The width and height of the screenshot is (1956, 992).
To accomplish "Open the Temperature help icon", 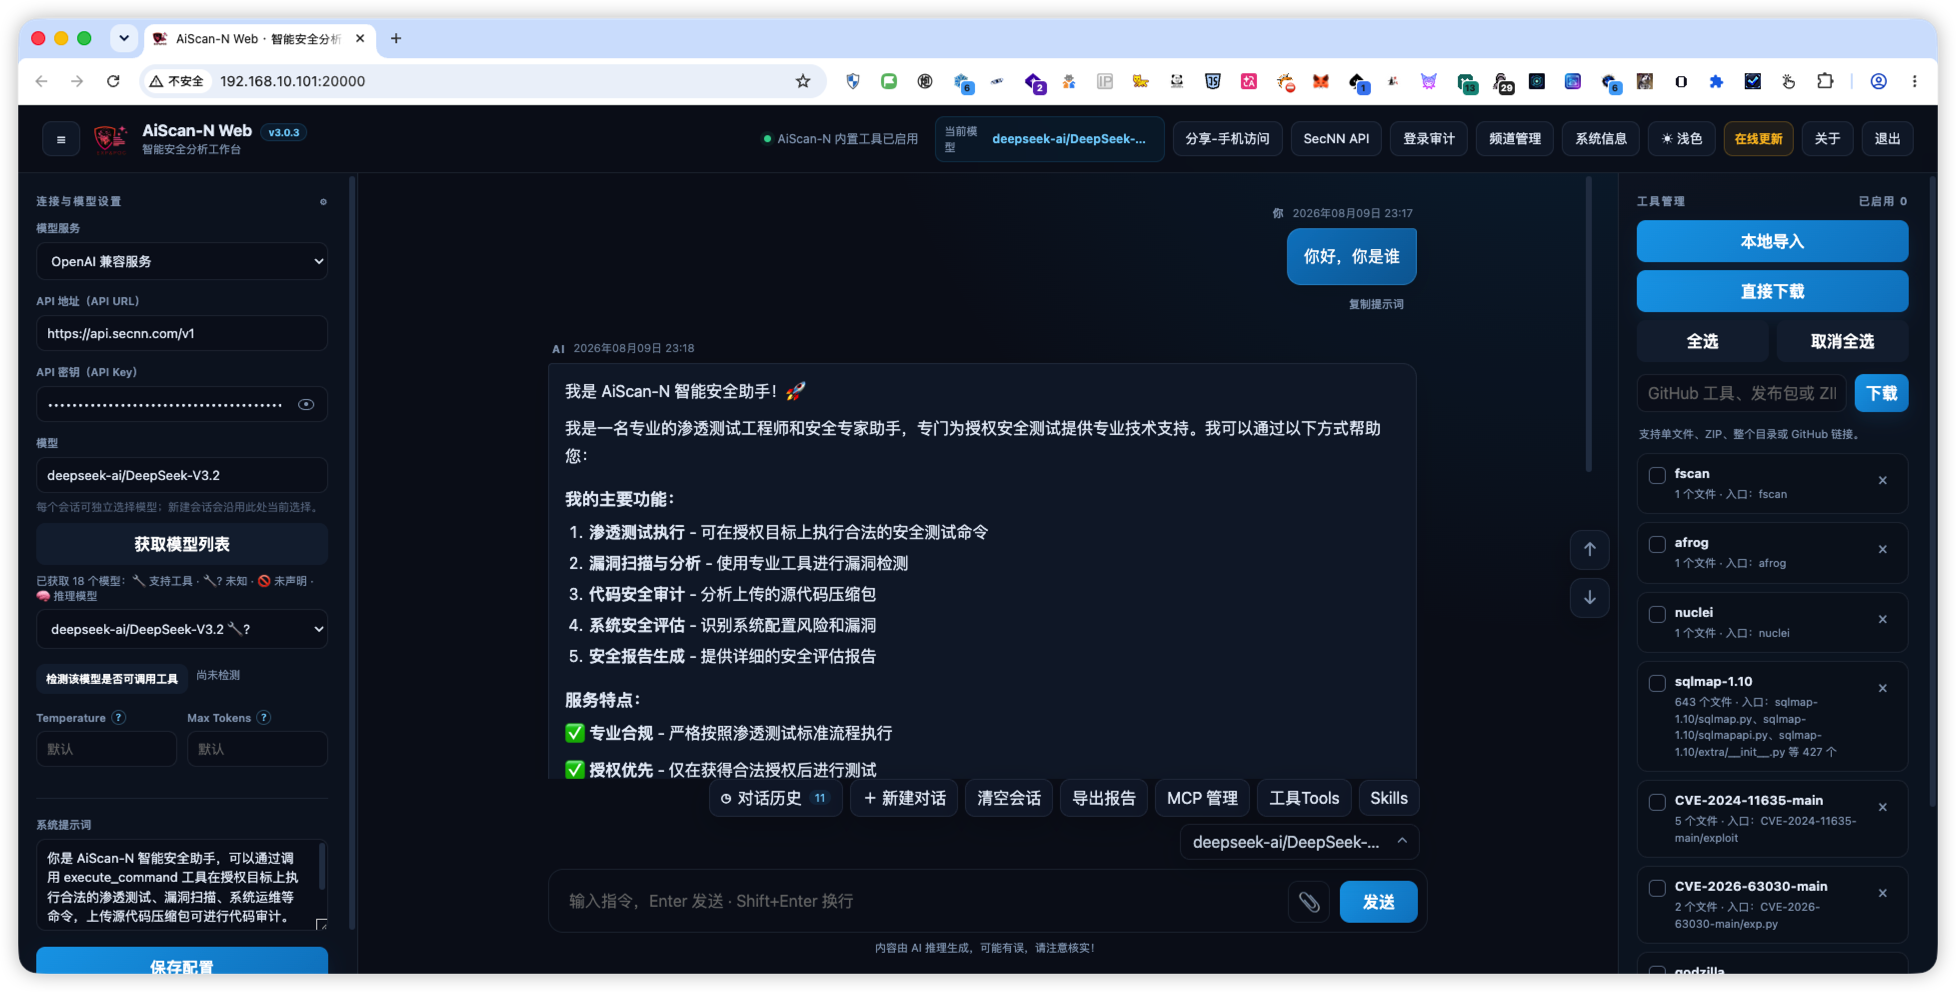I will click(x=119, y=718).
